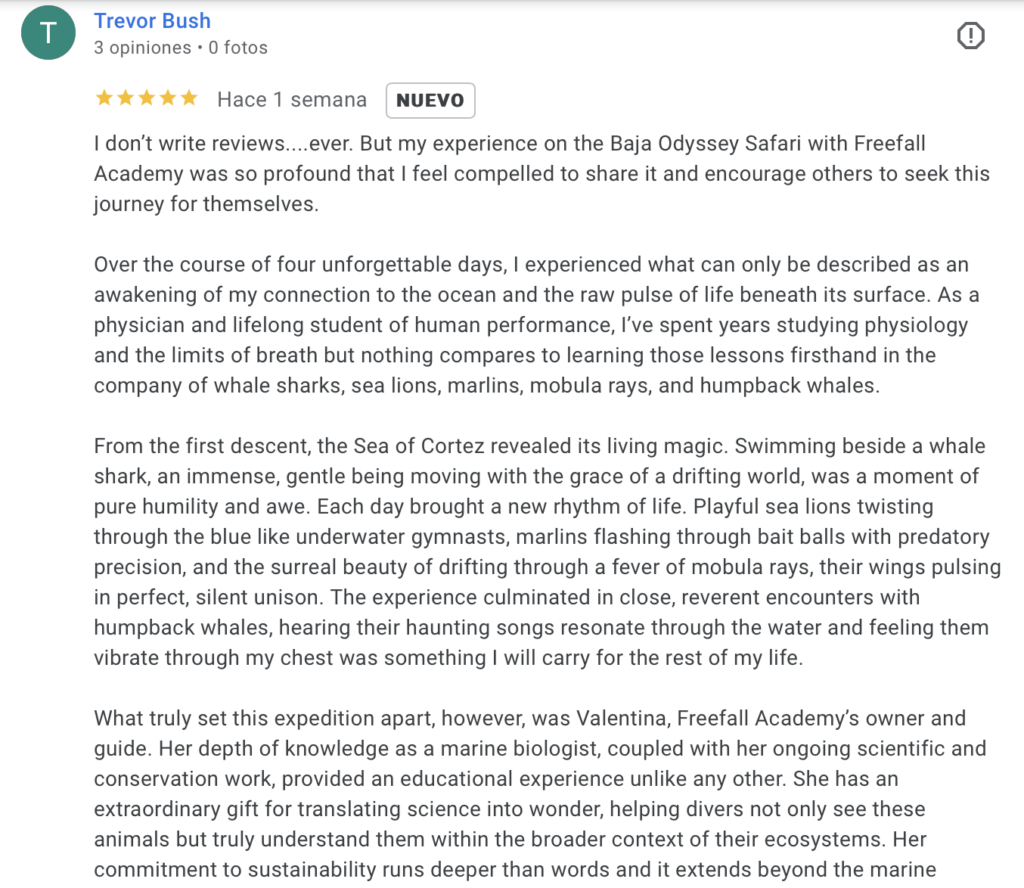Select the third star in the rating
The width and height of the screenshot is (1024, 888).
(x=146, y=98)
